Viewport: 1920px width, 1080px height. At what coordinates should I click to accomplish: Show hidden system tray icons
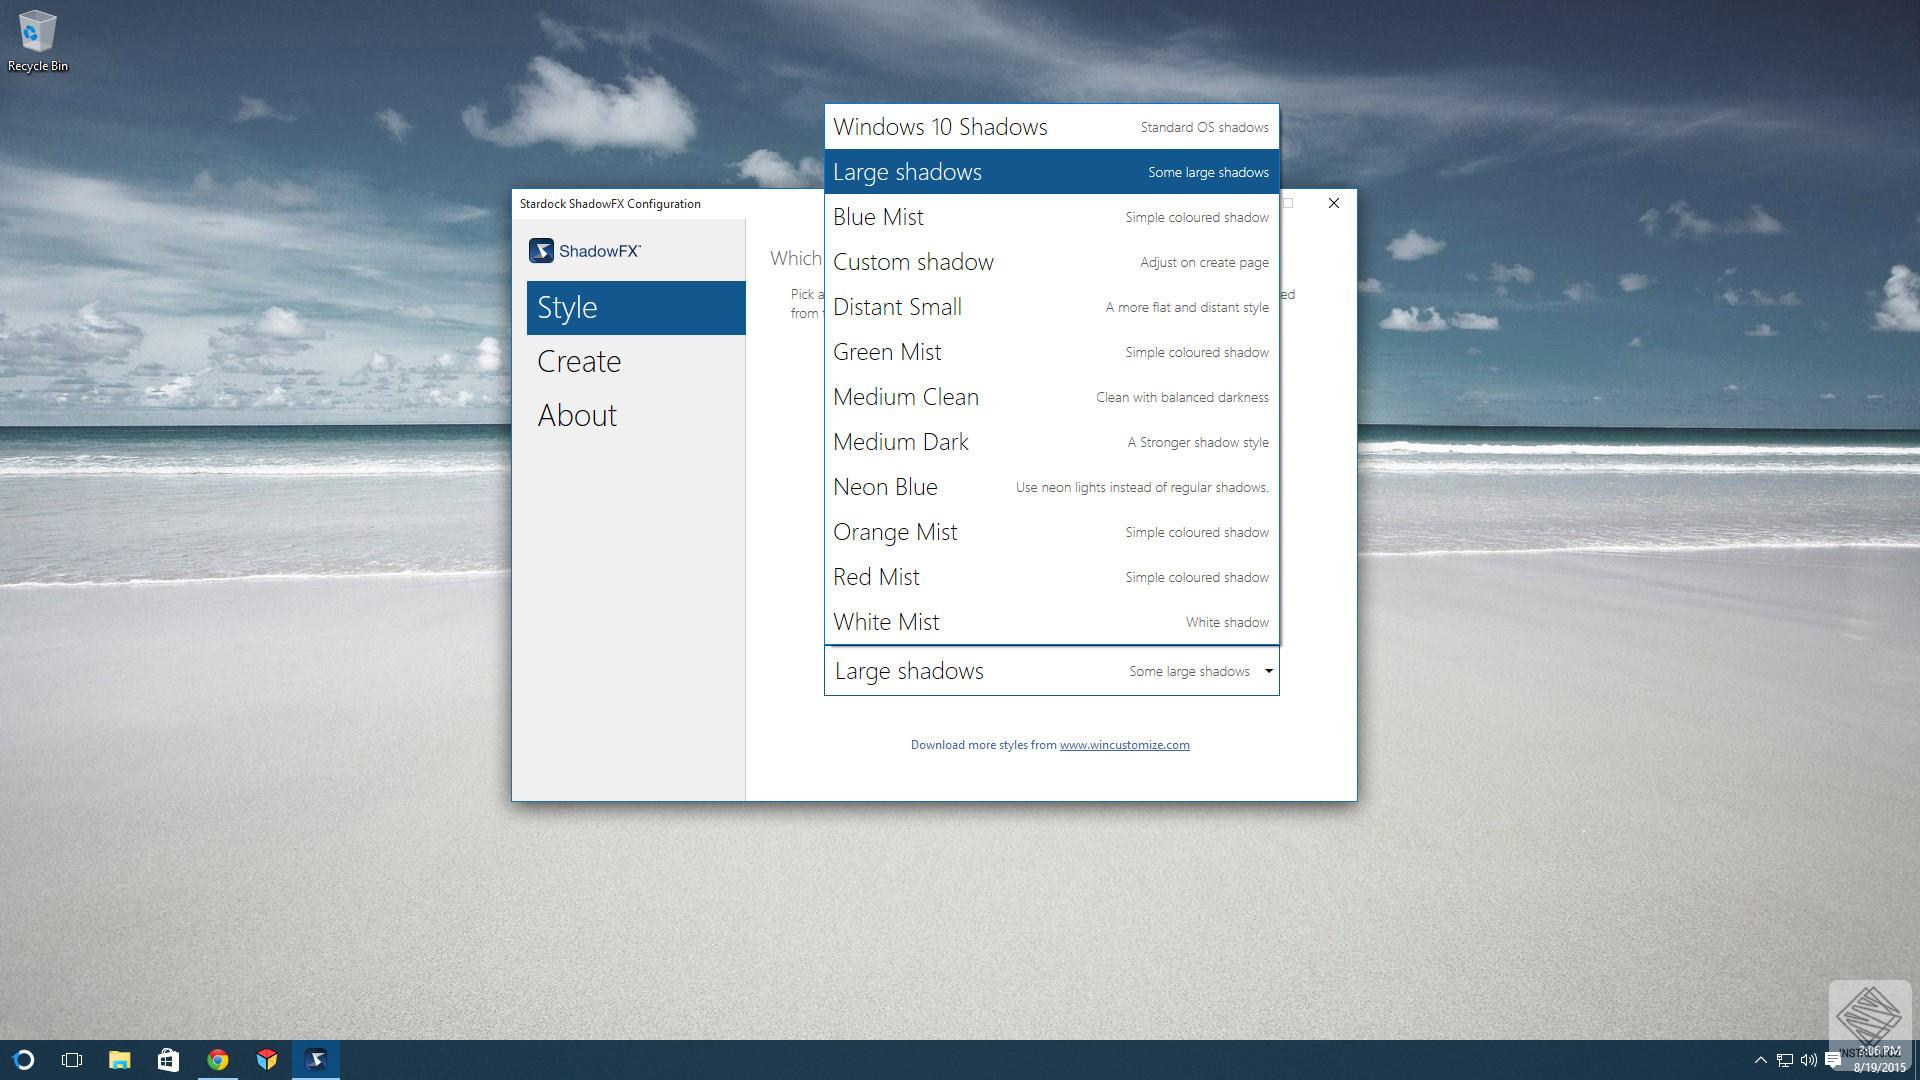pyautogui.click(x=1760, y=1060)
